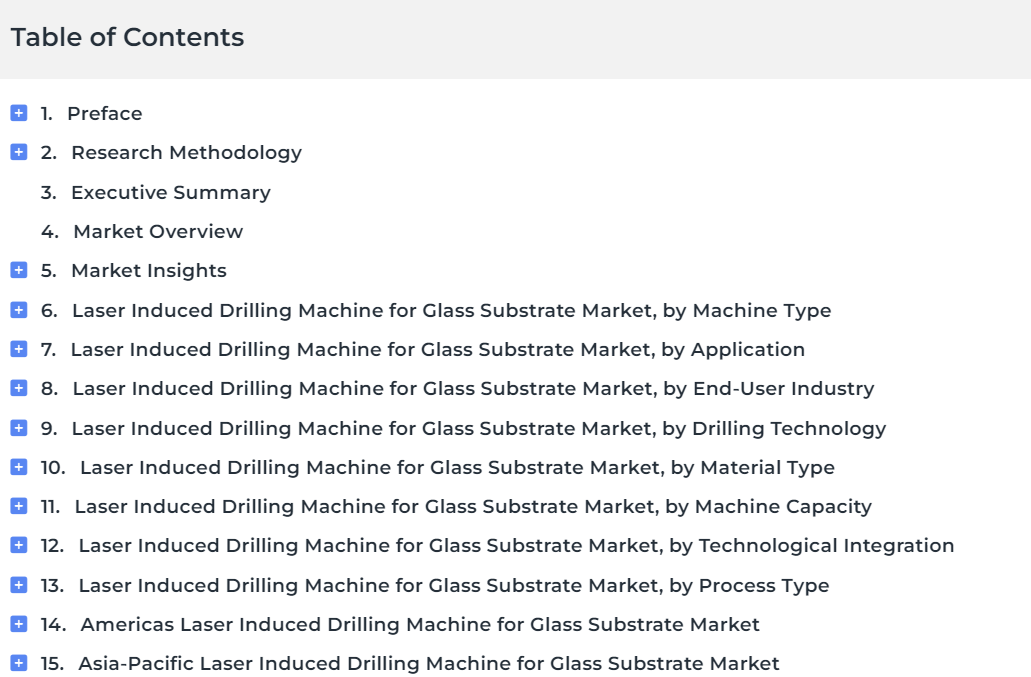The height and width of the screenshot is (677, 1031).
Task: Expand the Research Methodology plus icon
Action: (x=19, y=152)
